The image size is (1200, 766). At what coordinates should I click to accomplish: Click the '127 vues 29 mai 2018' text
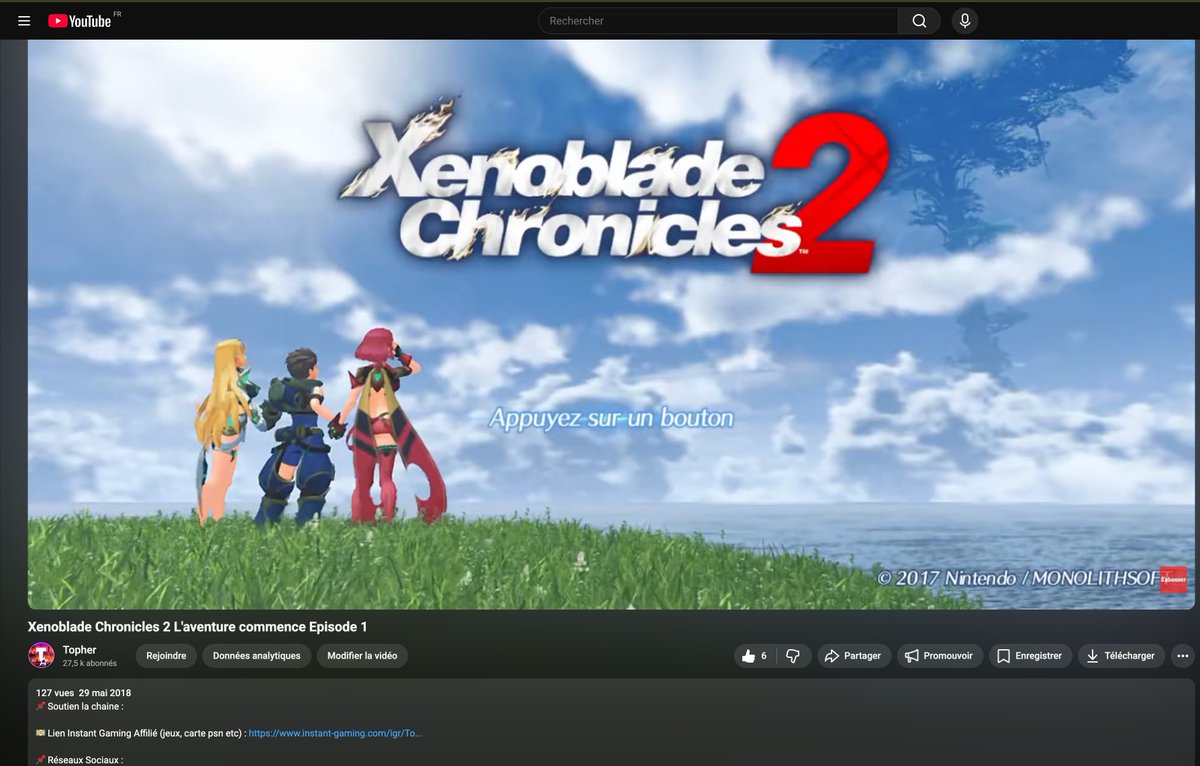[84, 693]
